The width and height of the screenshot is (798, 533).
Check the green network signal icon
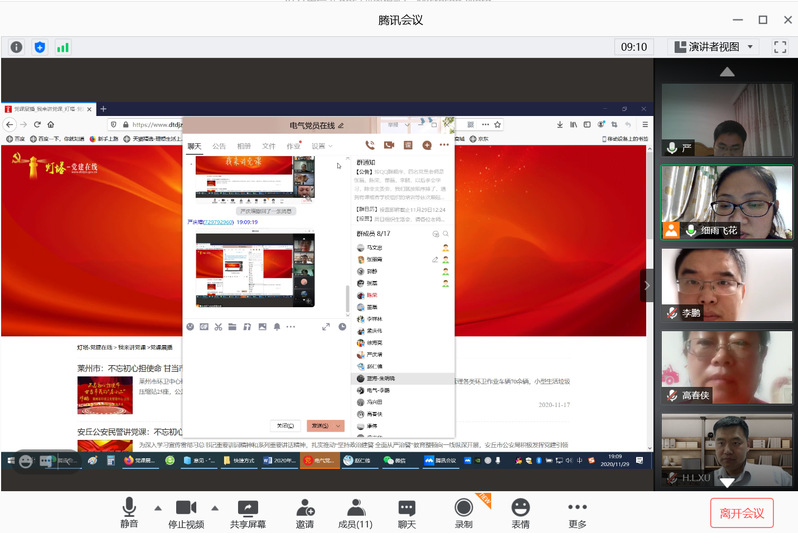pyautogui.click(x=63, y=46)
